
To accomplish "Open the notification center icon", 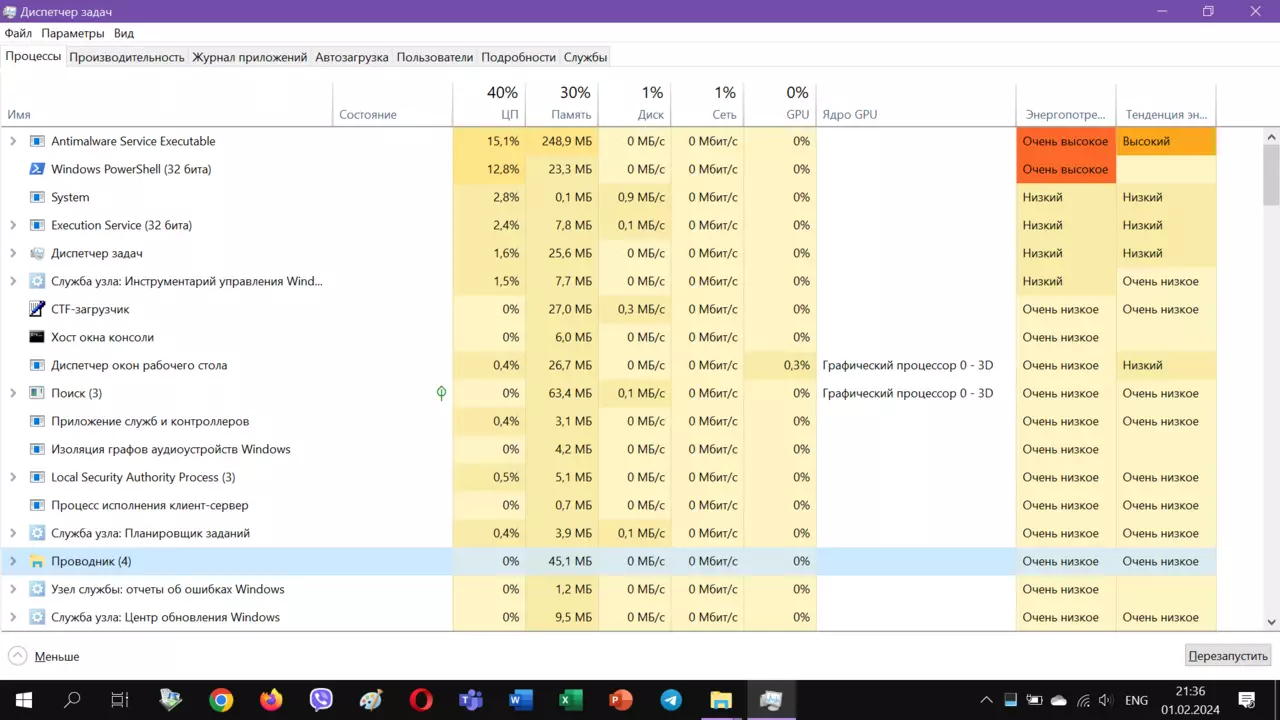I will coord(1247,700).
